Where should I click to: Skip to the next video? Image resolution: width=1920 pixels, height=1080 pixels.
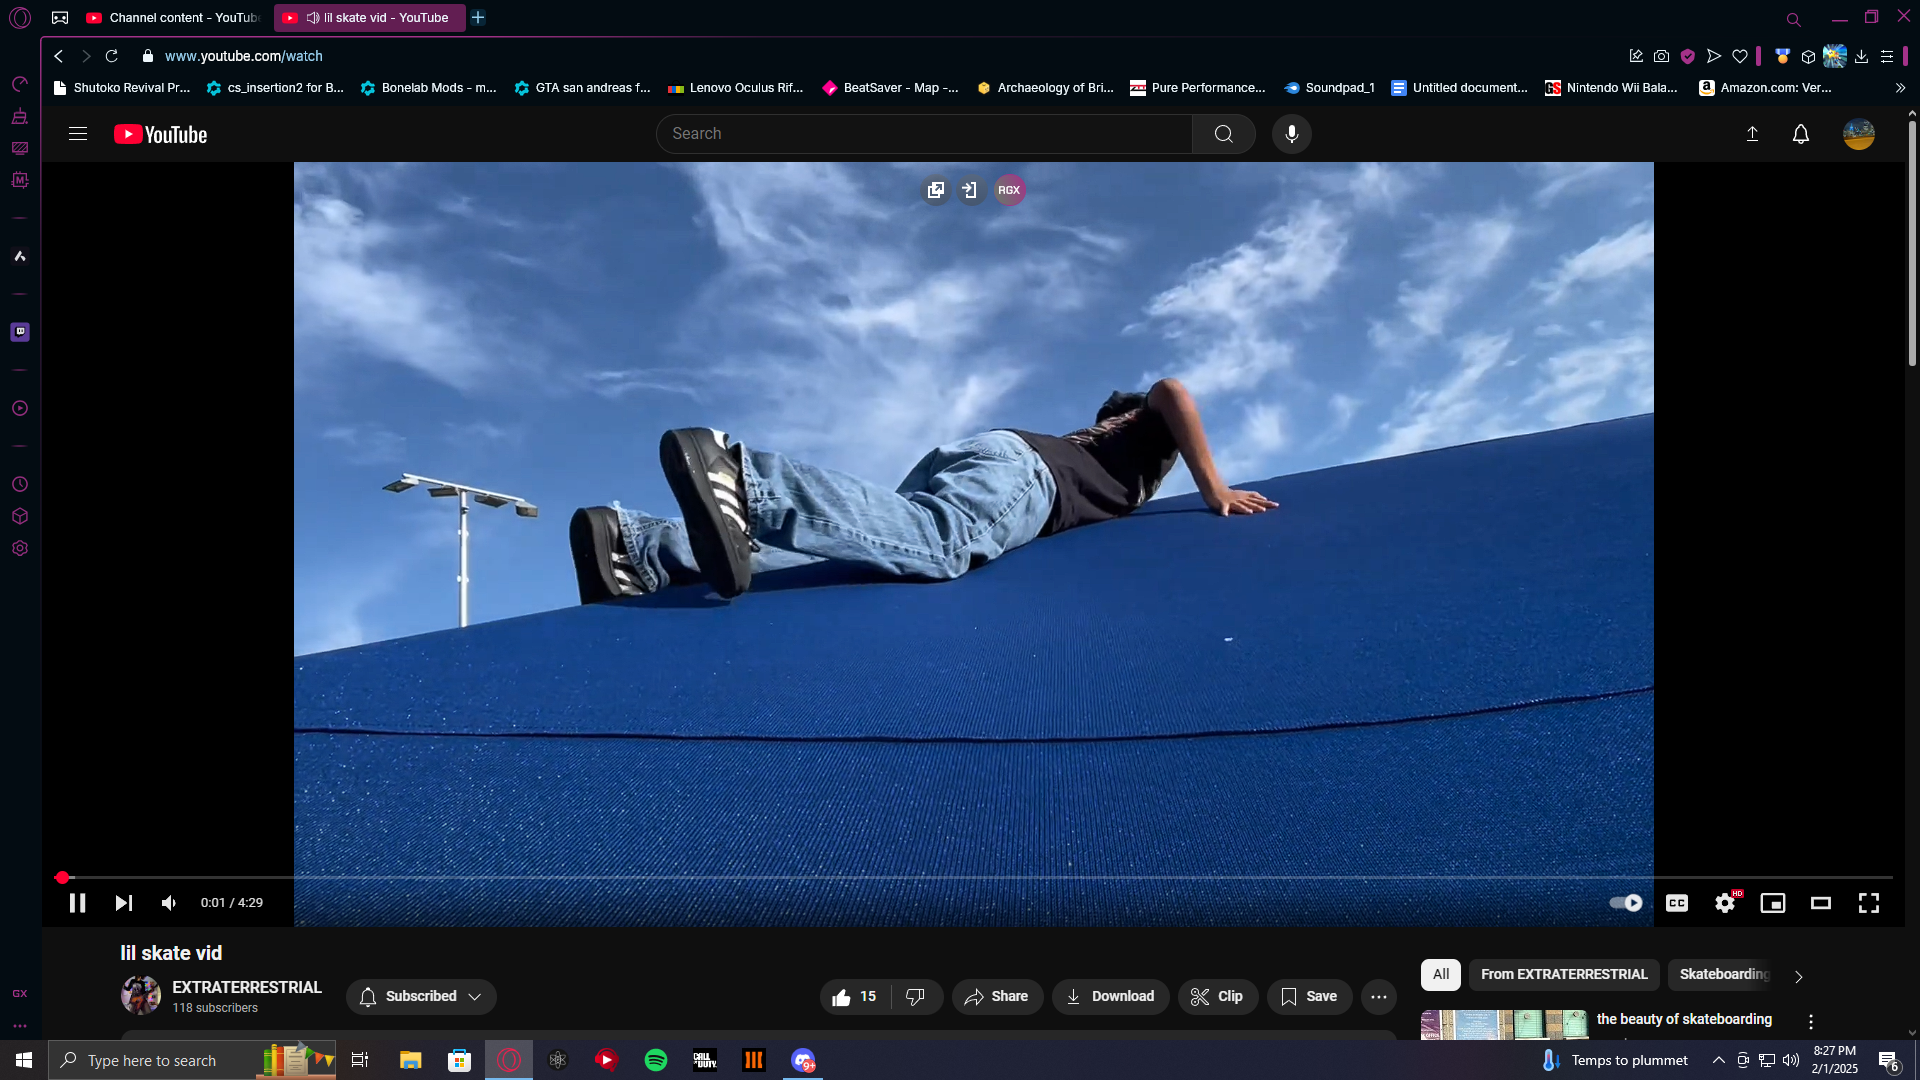123,903
